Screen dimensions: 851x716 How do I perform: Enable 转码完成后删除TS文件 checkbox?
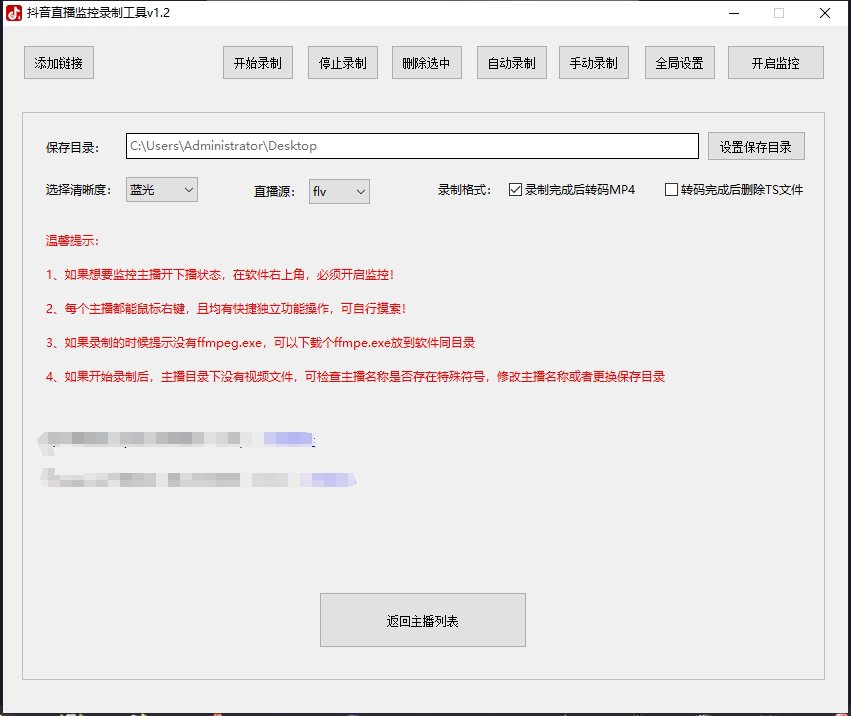point(671,190)
